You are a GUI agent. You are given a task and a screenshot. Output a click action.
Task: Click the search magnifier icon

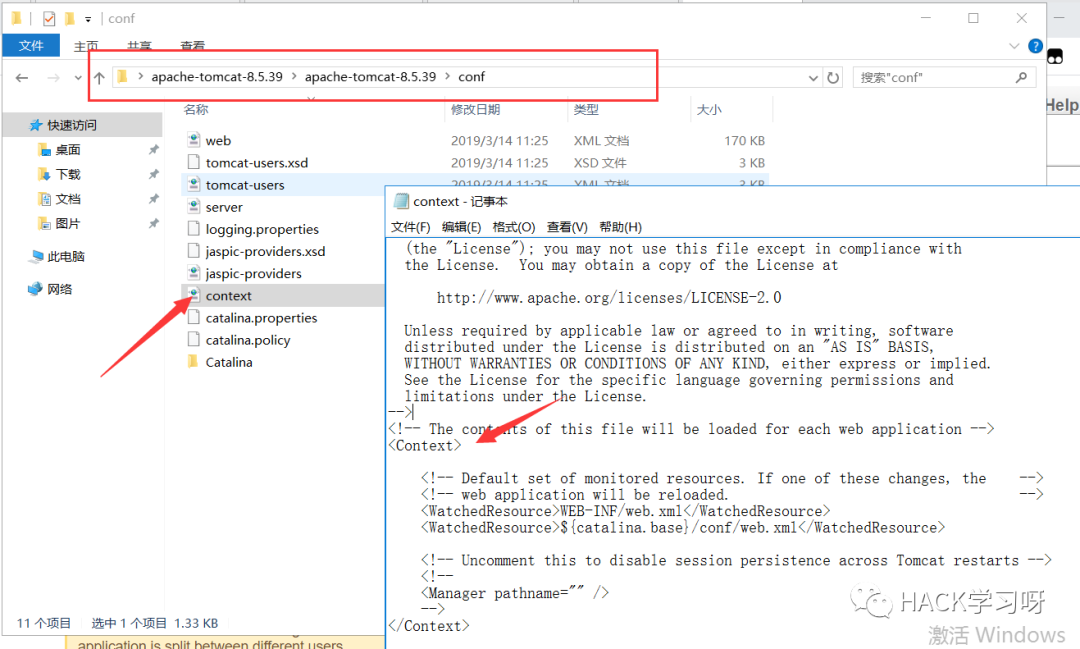[x=1021, y=77]
